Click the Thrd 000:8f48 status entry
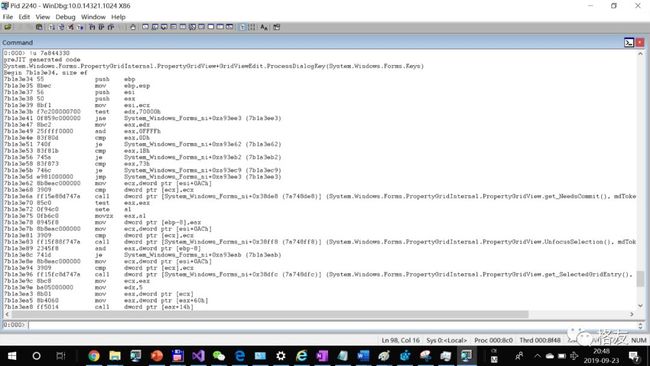This screenshot has width=650, height=366. click(540, 340)
